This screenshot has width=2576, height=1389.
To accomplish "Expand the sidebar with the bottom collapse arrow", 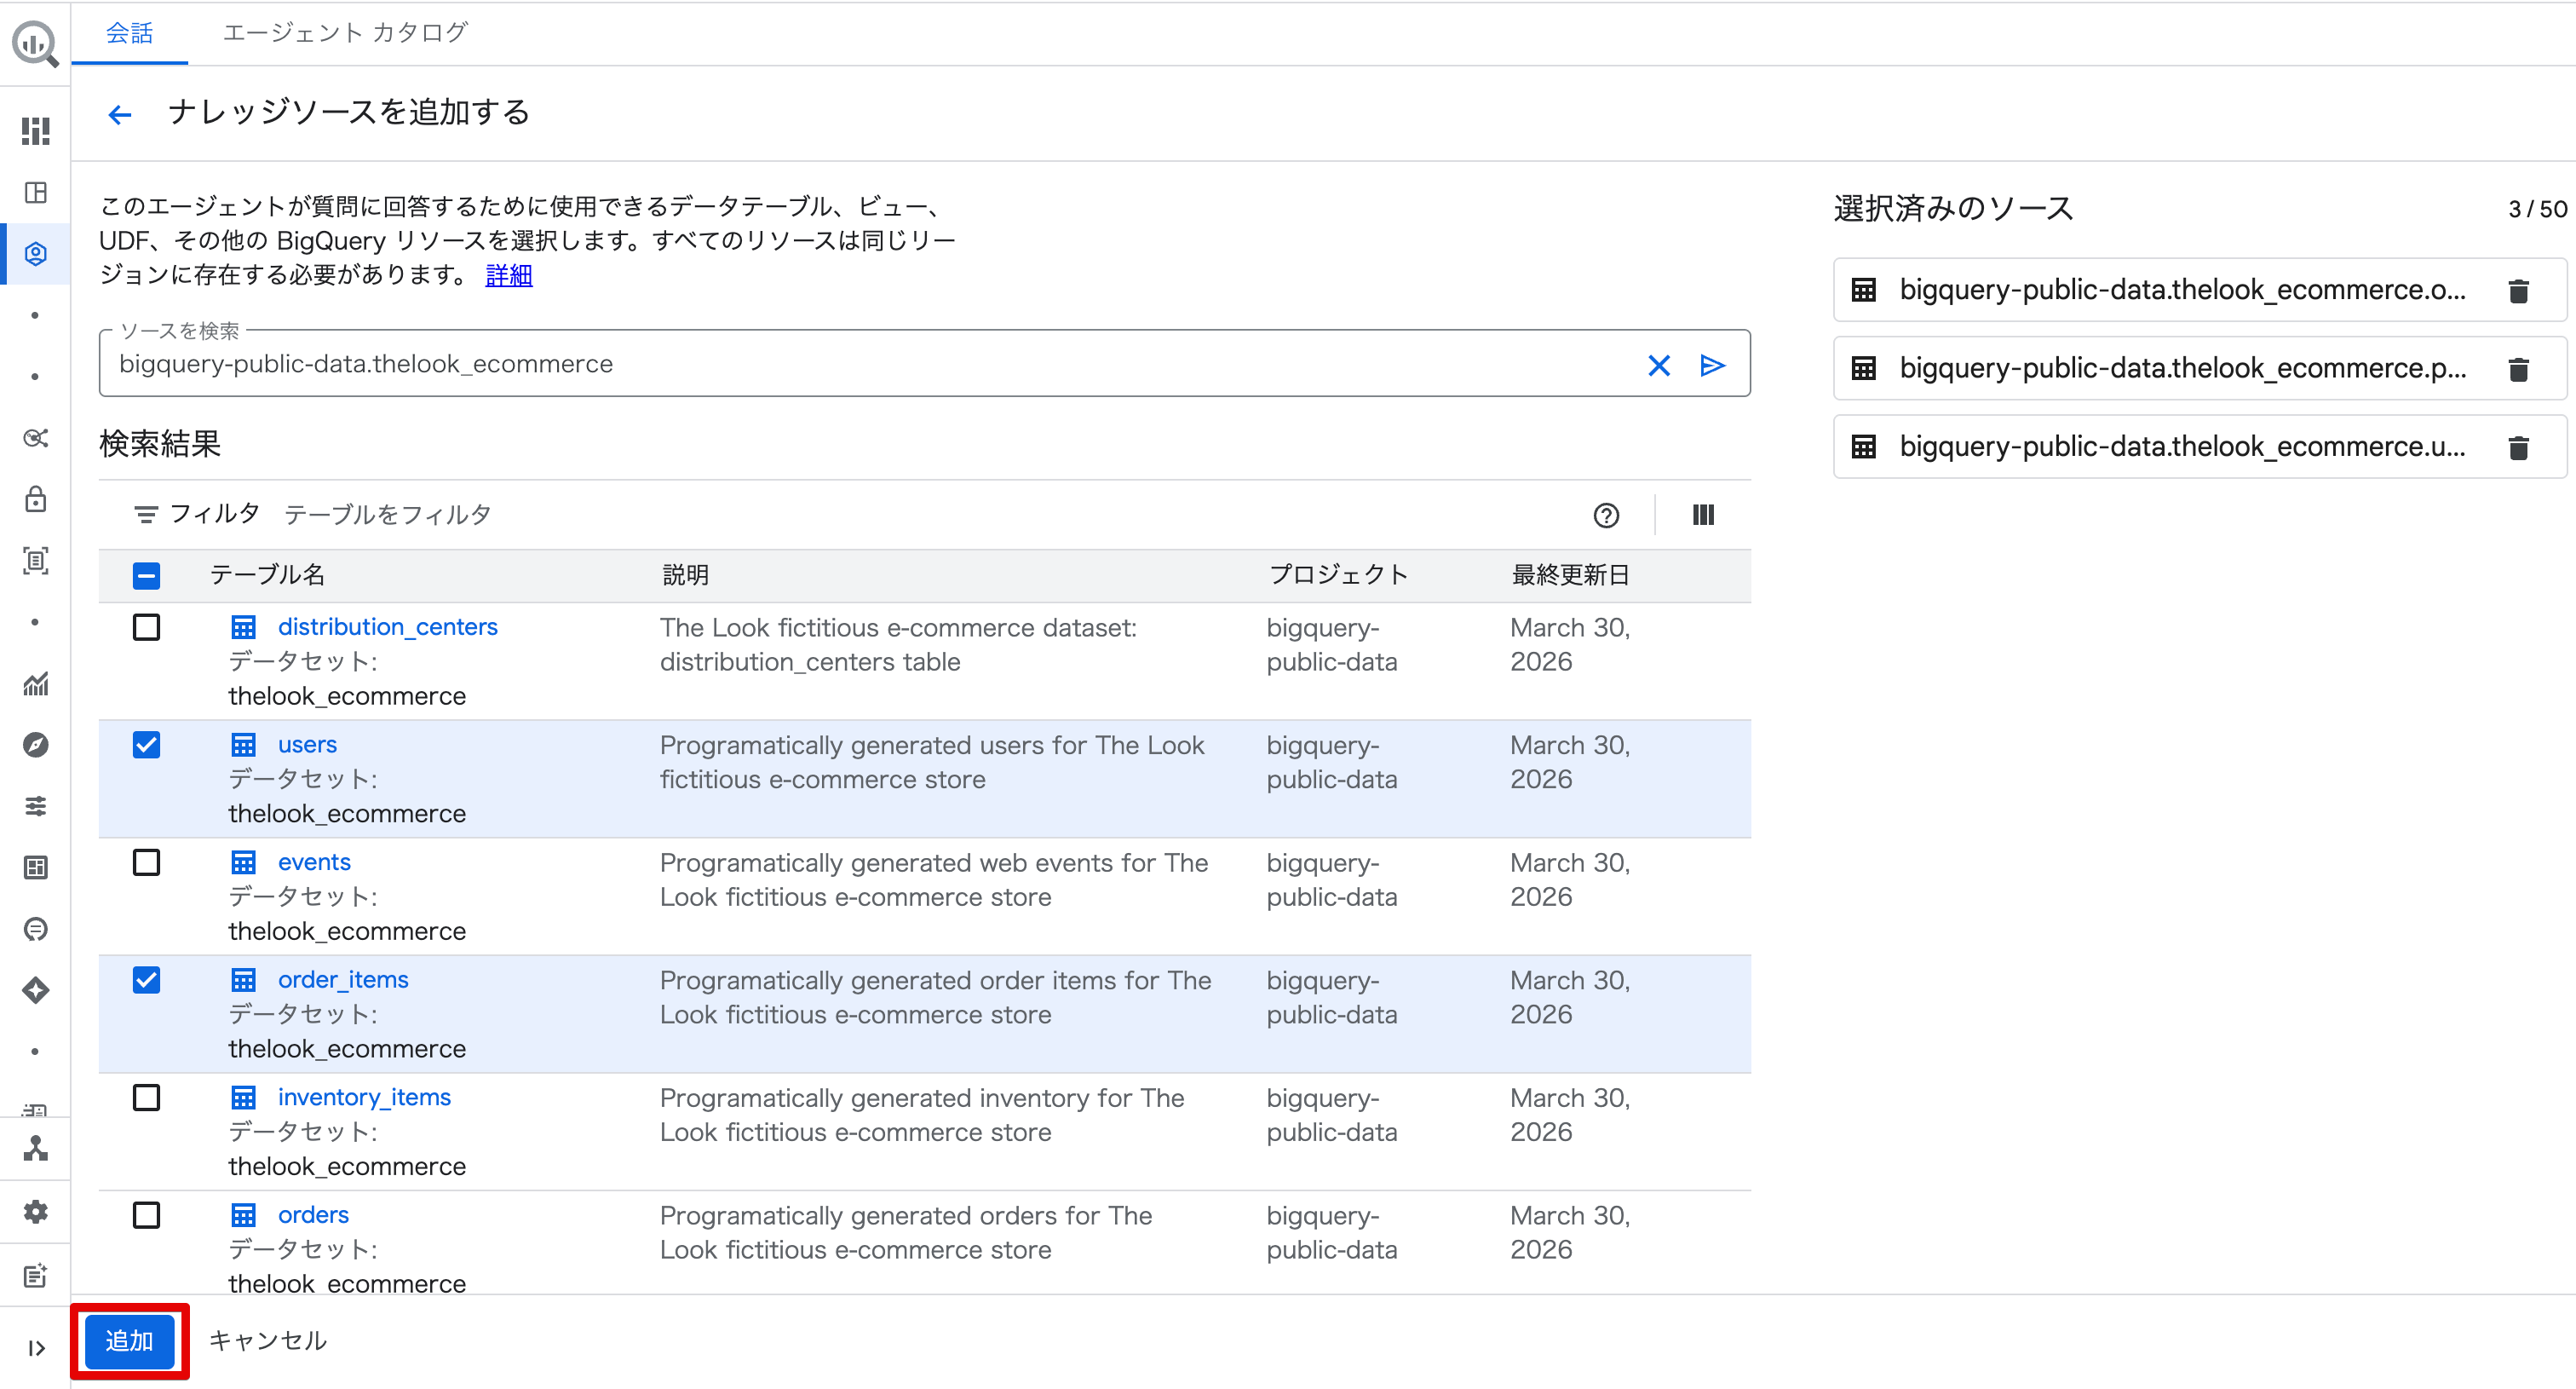I will (x=35, y=1347).
